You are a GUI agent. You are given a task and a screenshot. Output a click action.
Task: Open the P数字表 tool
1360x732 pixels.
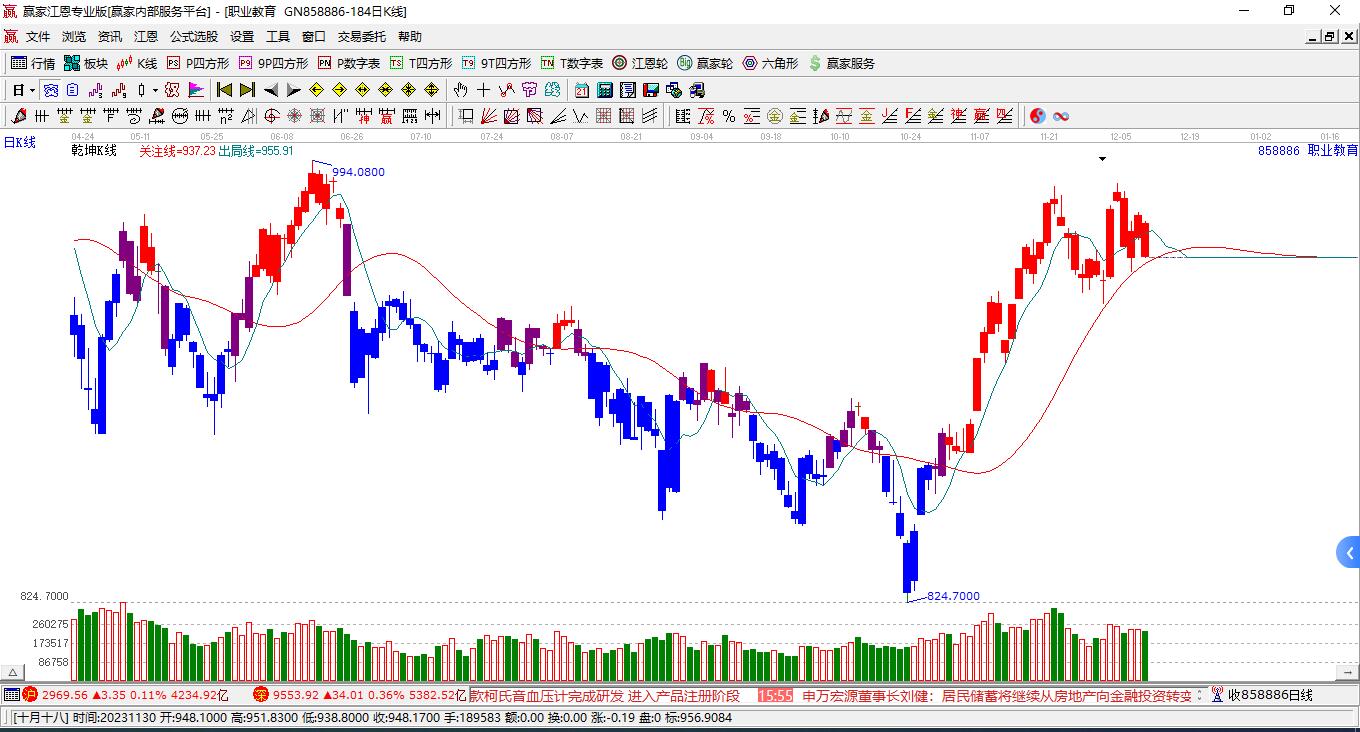tap(348, 63)
